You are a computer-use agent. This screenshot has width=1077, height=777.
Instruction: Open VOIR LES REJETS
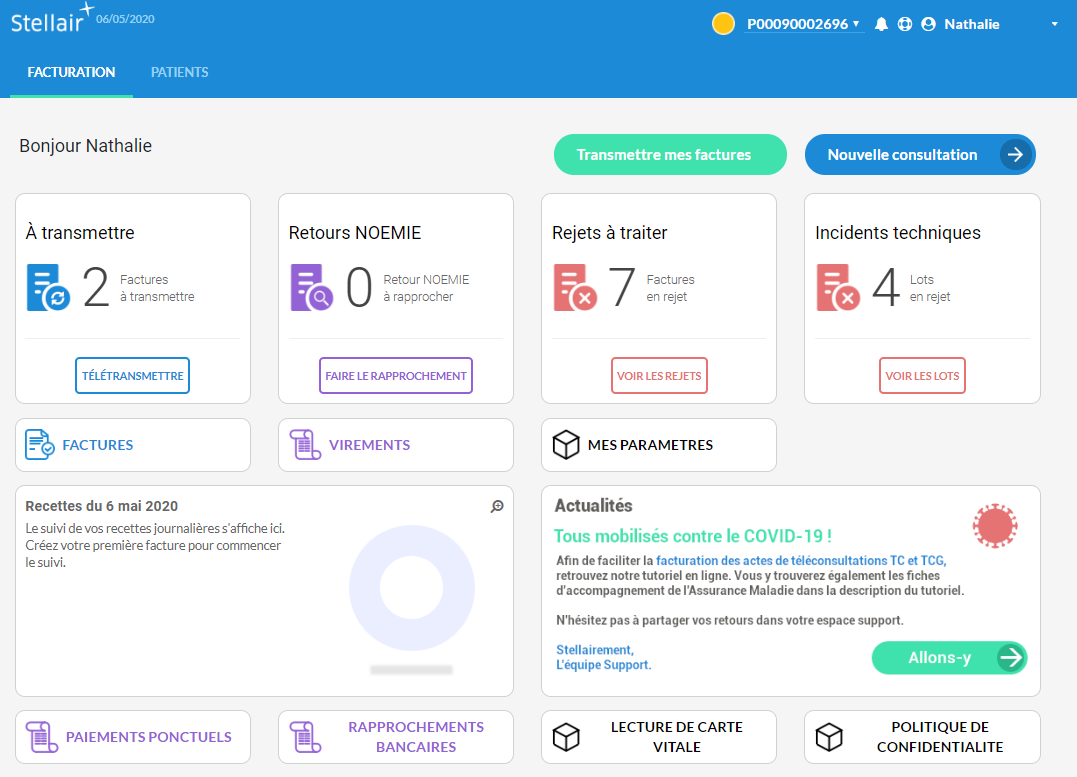[659, 376]
